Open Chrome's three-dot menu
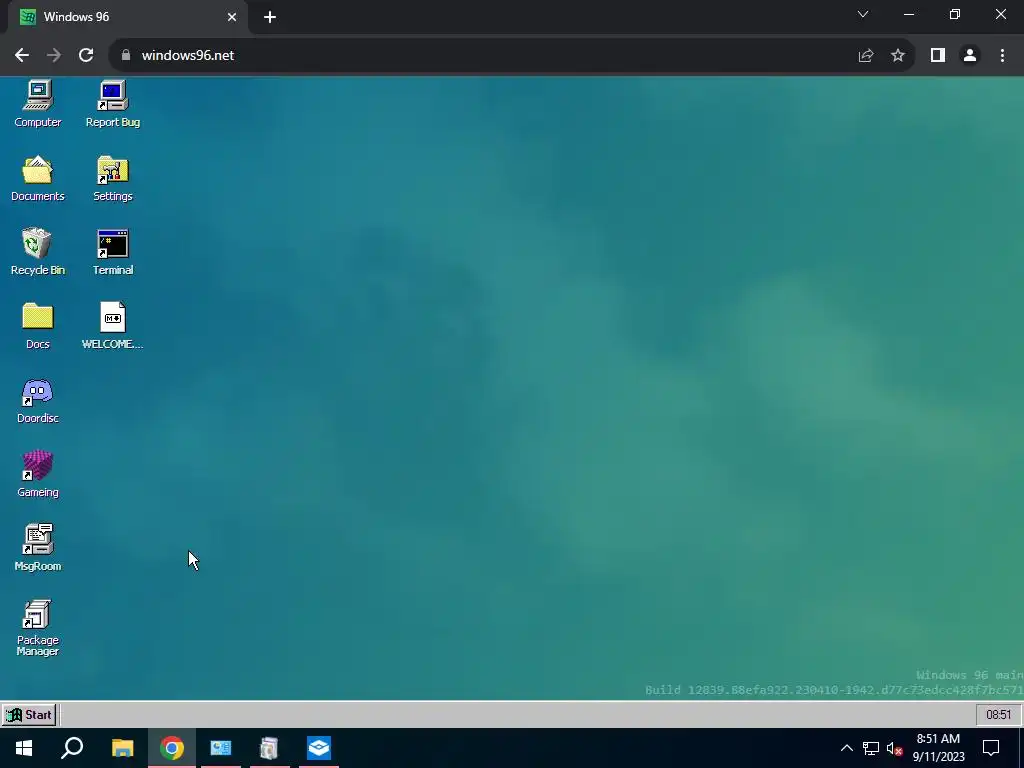Screen dimensions: 1024x768 1002,56
